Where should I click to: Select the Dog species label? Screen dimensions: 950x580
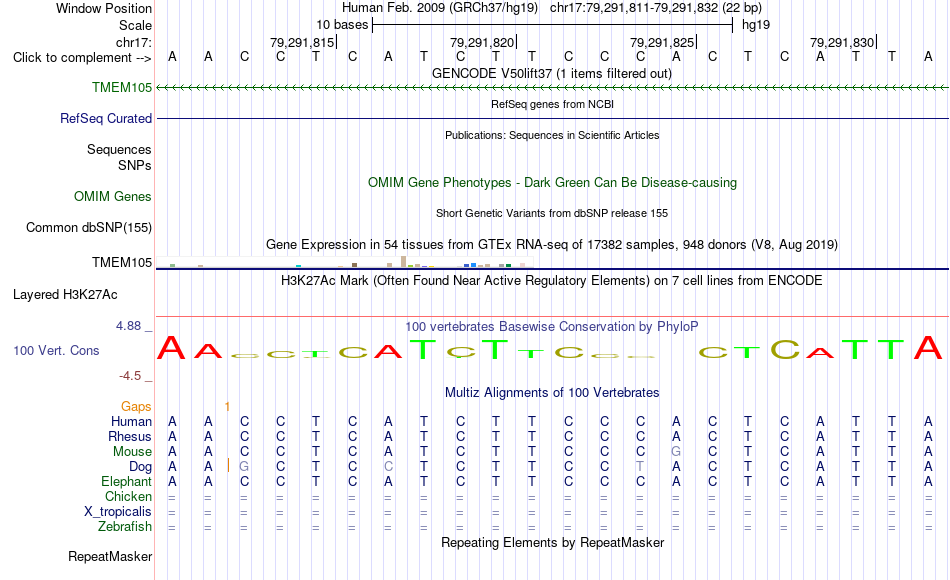click(140, 467)
